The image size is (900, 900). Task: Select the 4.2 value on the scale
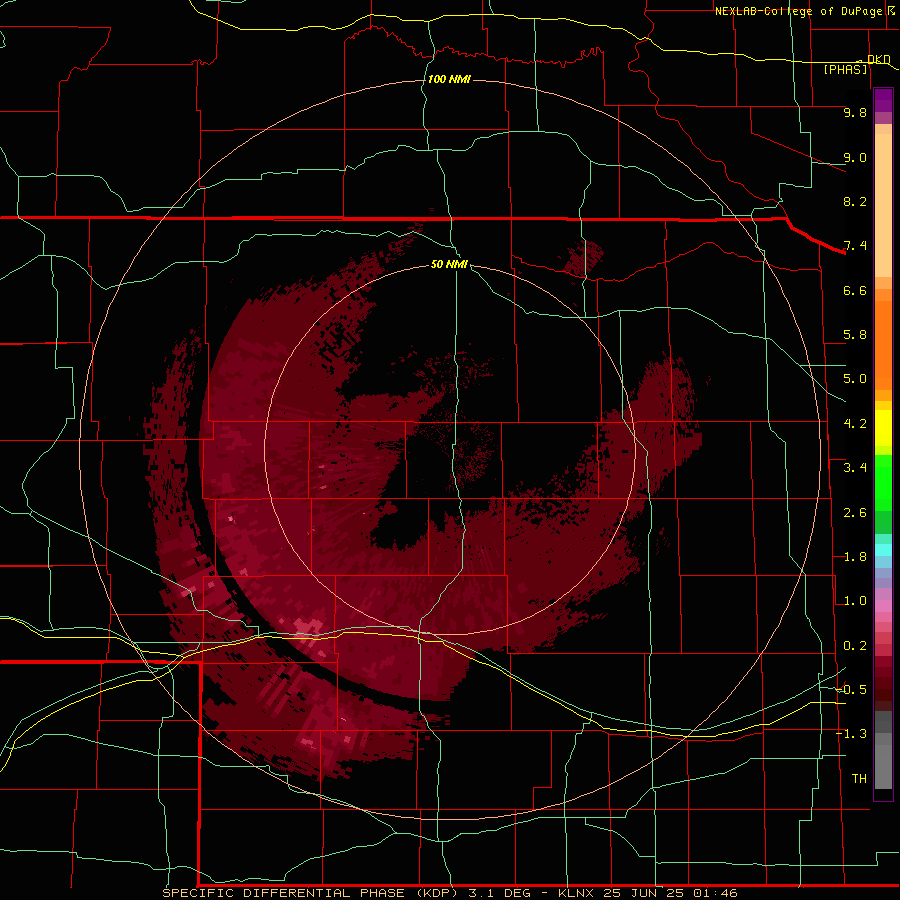(x=855, y=424)
